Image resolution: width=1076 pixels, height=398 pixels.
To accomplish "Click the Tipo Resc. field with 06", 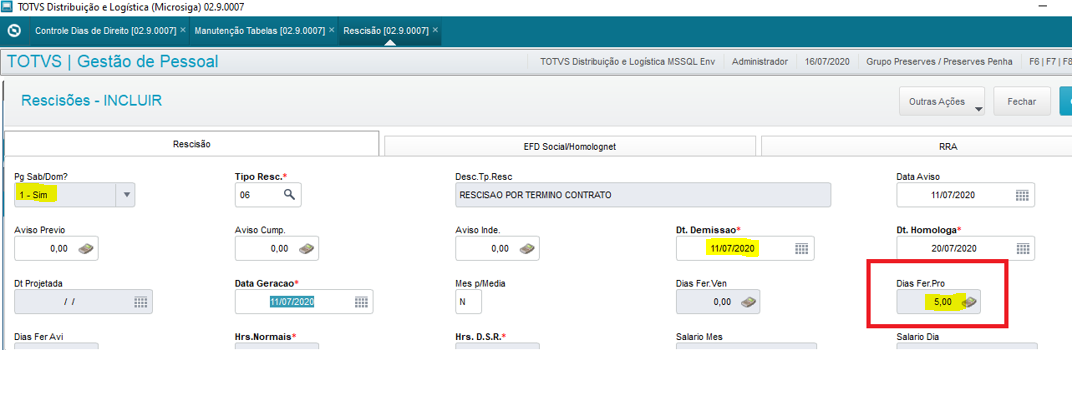I will [x=268, y=195].
